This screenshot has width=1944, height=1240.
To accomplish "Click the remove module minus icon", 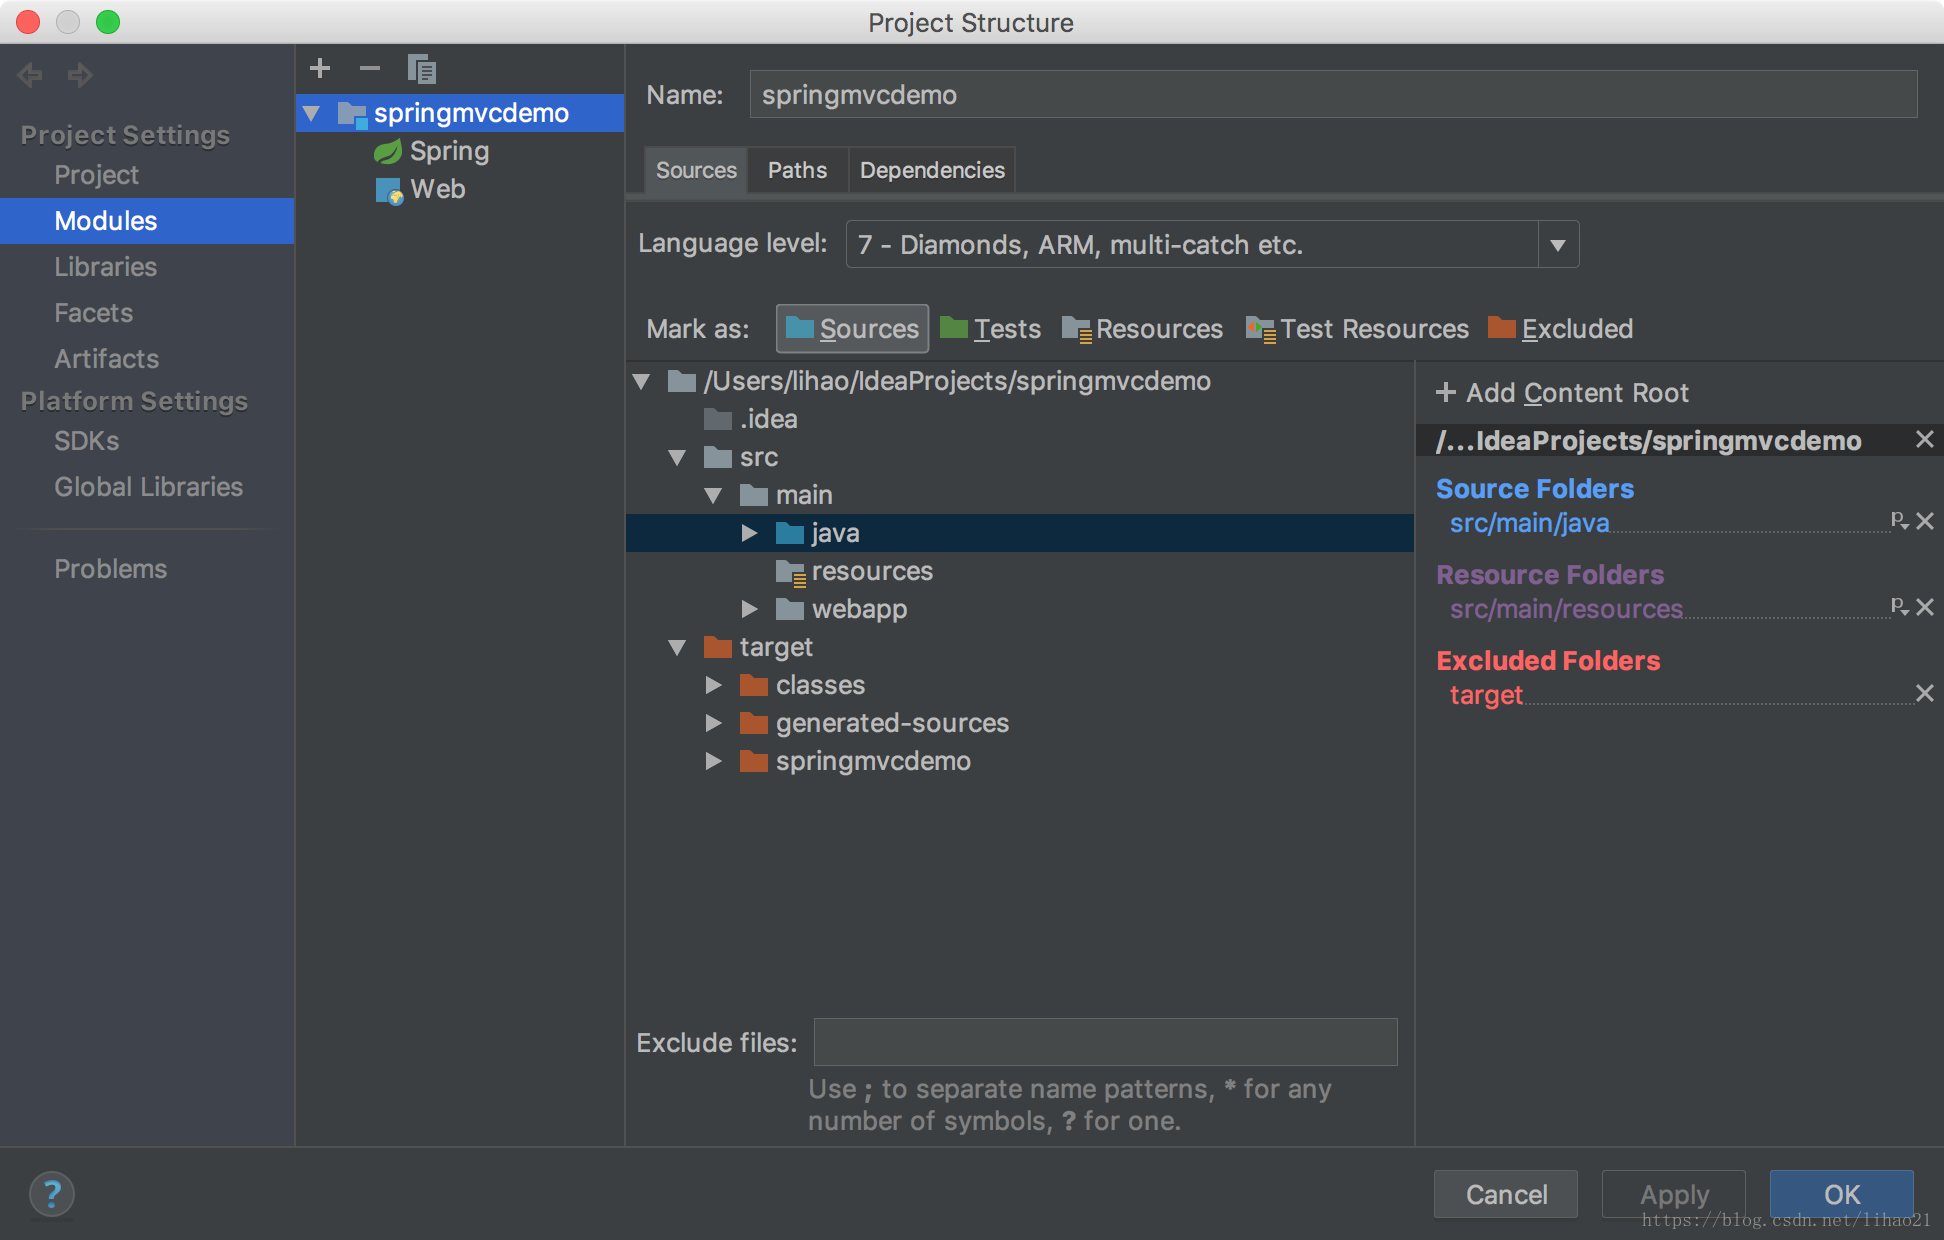I will (x=370, y=68).
